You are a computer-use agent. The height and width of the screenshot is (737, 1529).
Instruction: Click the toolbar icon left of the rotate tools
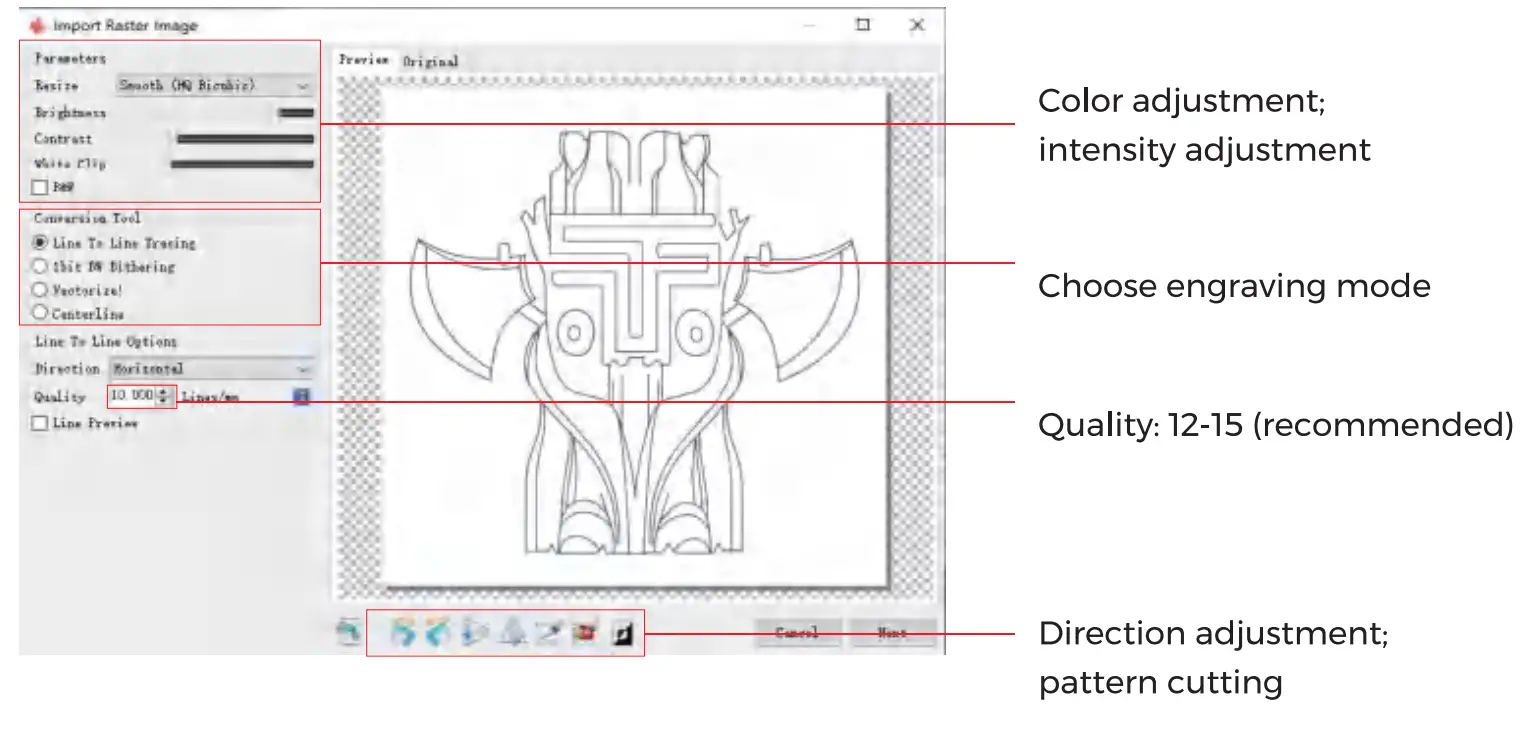[x=347, y=633]
